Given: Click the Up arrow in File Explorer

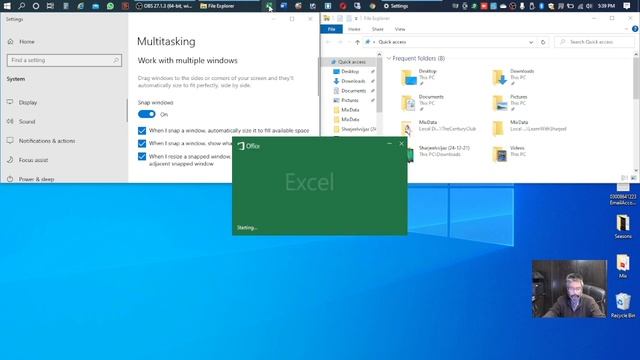Looking at the screenshot, I should tap(357, 42).
